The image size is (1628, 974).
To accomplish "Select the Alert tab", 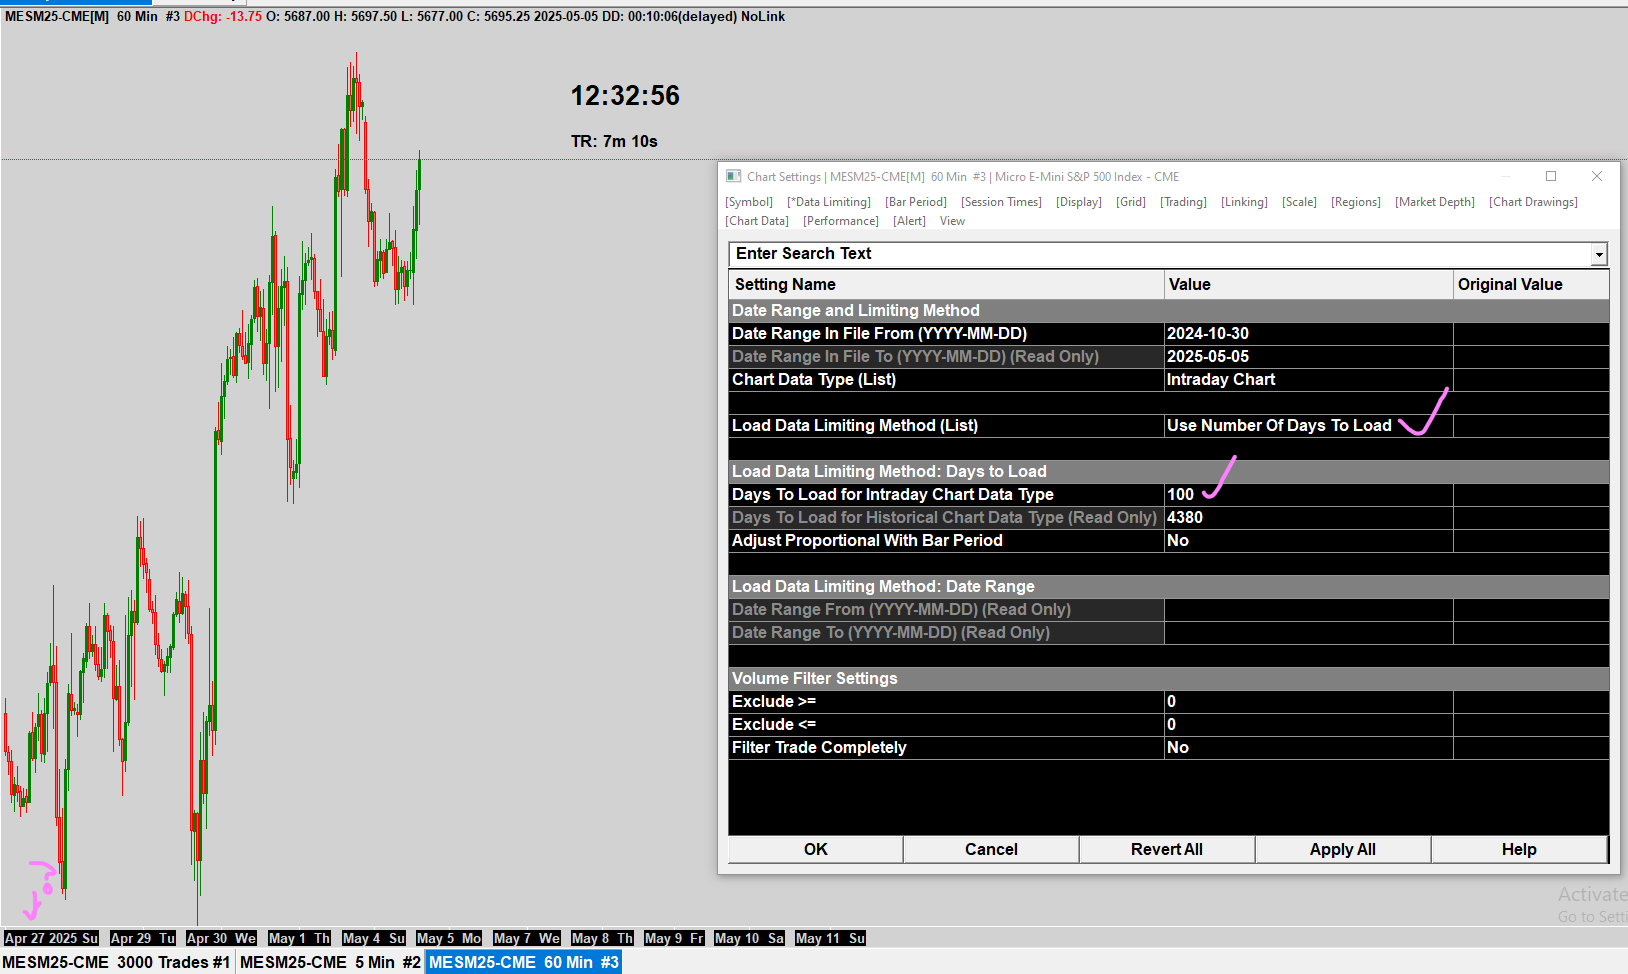I will [x=909, y=221].
